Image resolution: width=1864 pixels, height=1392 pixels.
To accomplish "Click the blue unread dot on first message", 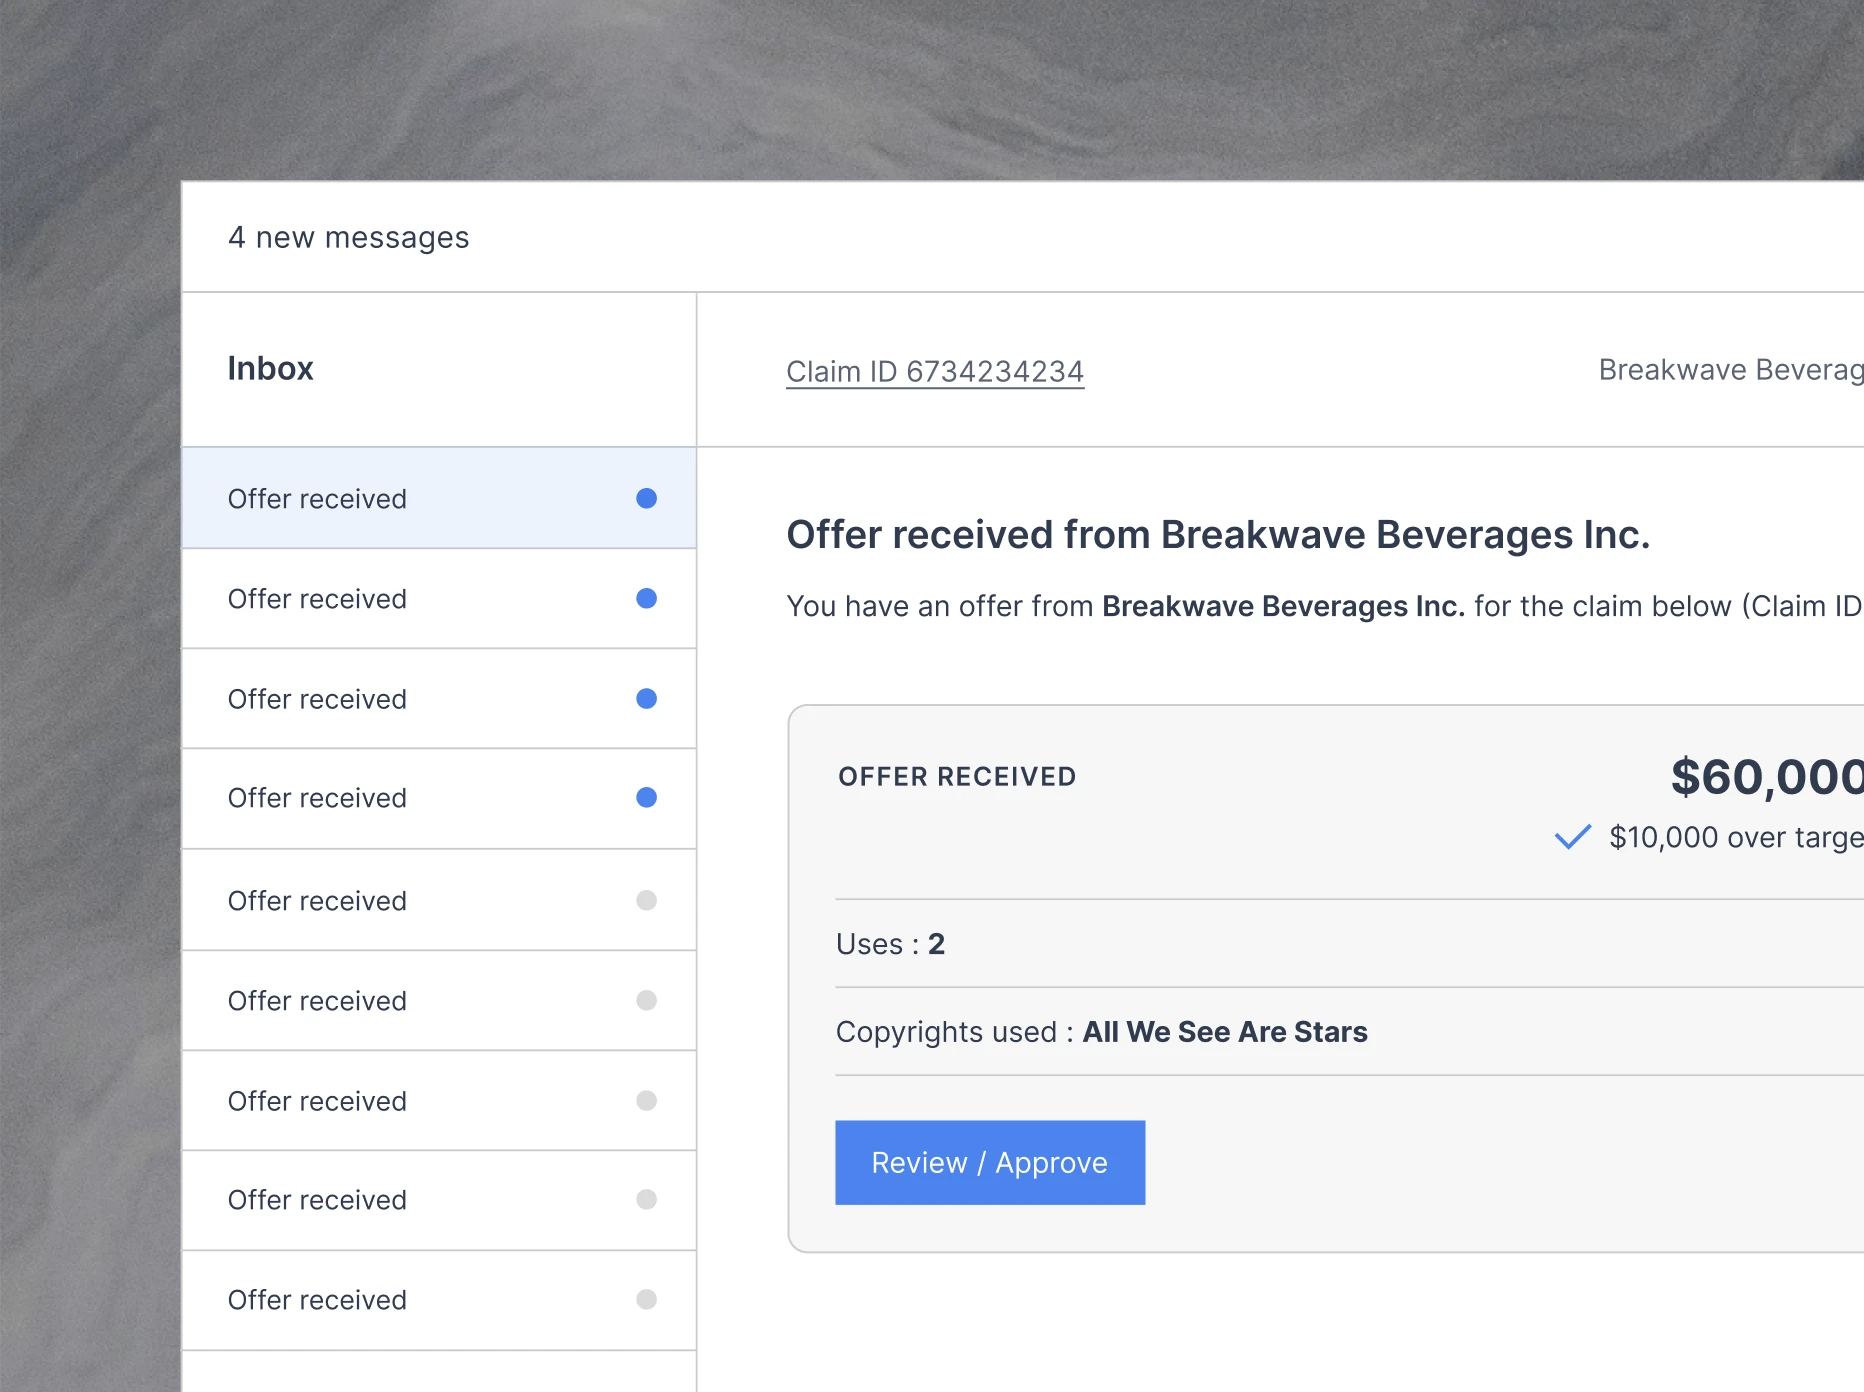I will pos(646,498).
